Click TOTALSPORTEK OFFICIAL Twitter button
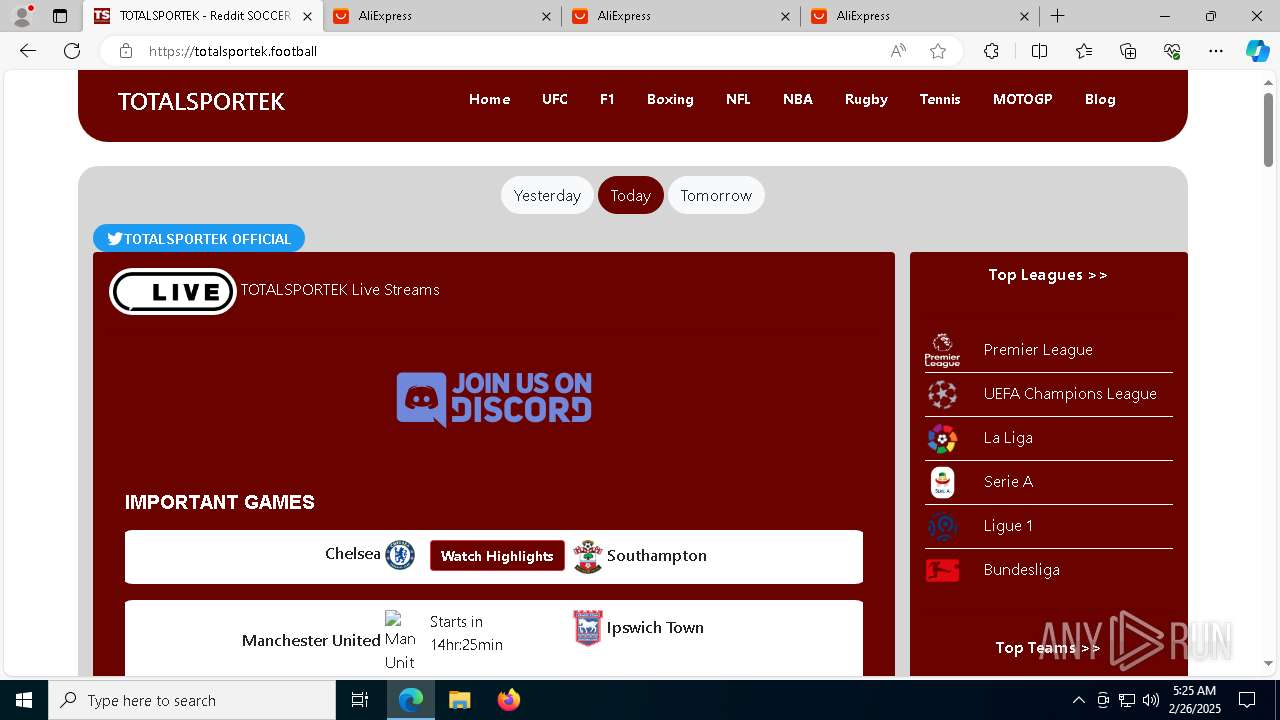The image size is (1280, 720). 199,238
